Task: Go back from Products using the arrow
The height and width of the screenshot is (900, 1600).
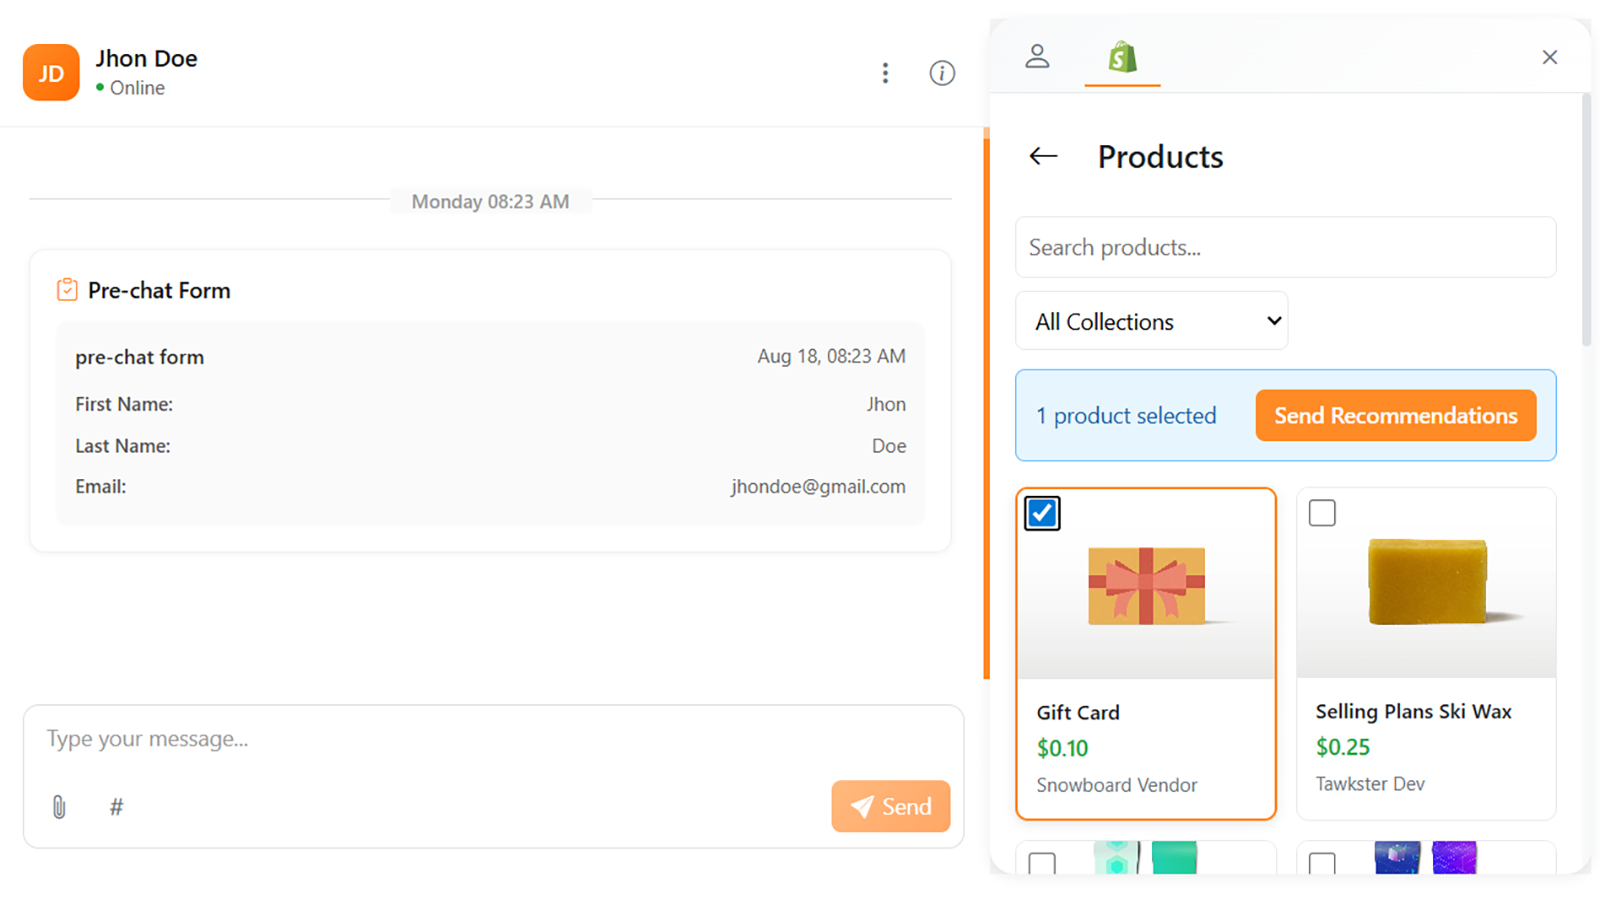Action: 1043,156
